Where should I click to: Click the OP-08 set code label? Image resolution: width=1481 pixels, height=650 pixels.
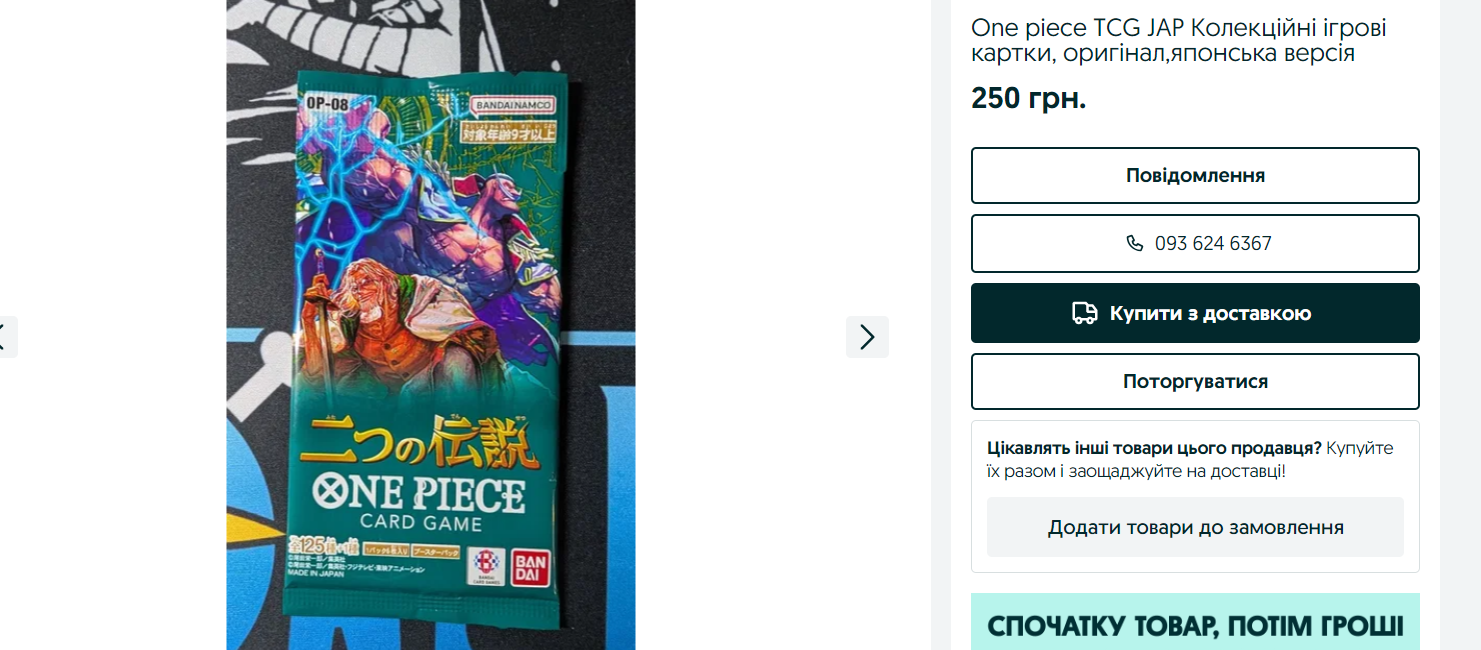[x=327, y=104]
